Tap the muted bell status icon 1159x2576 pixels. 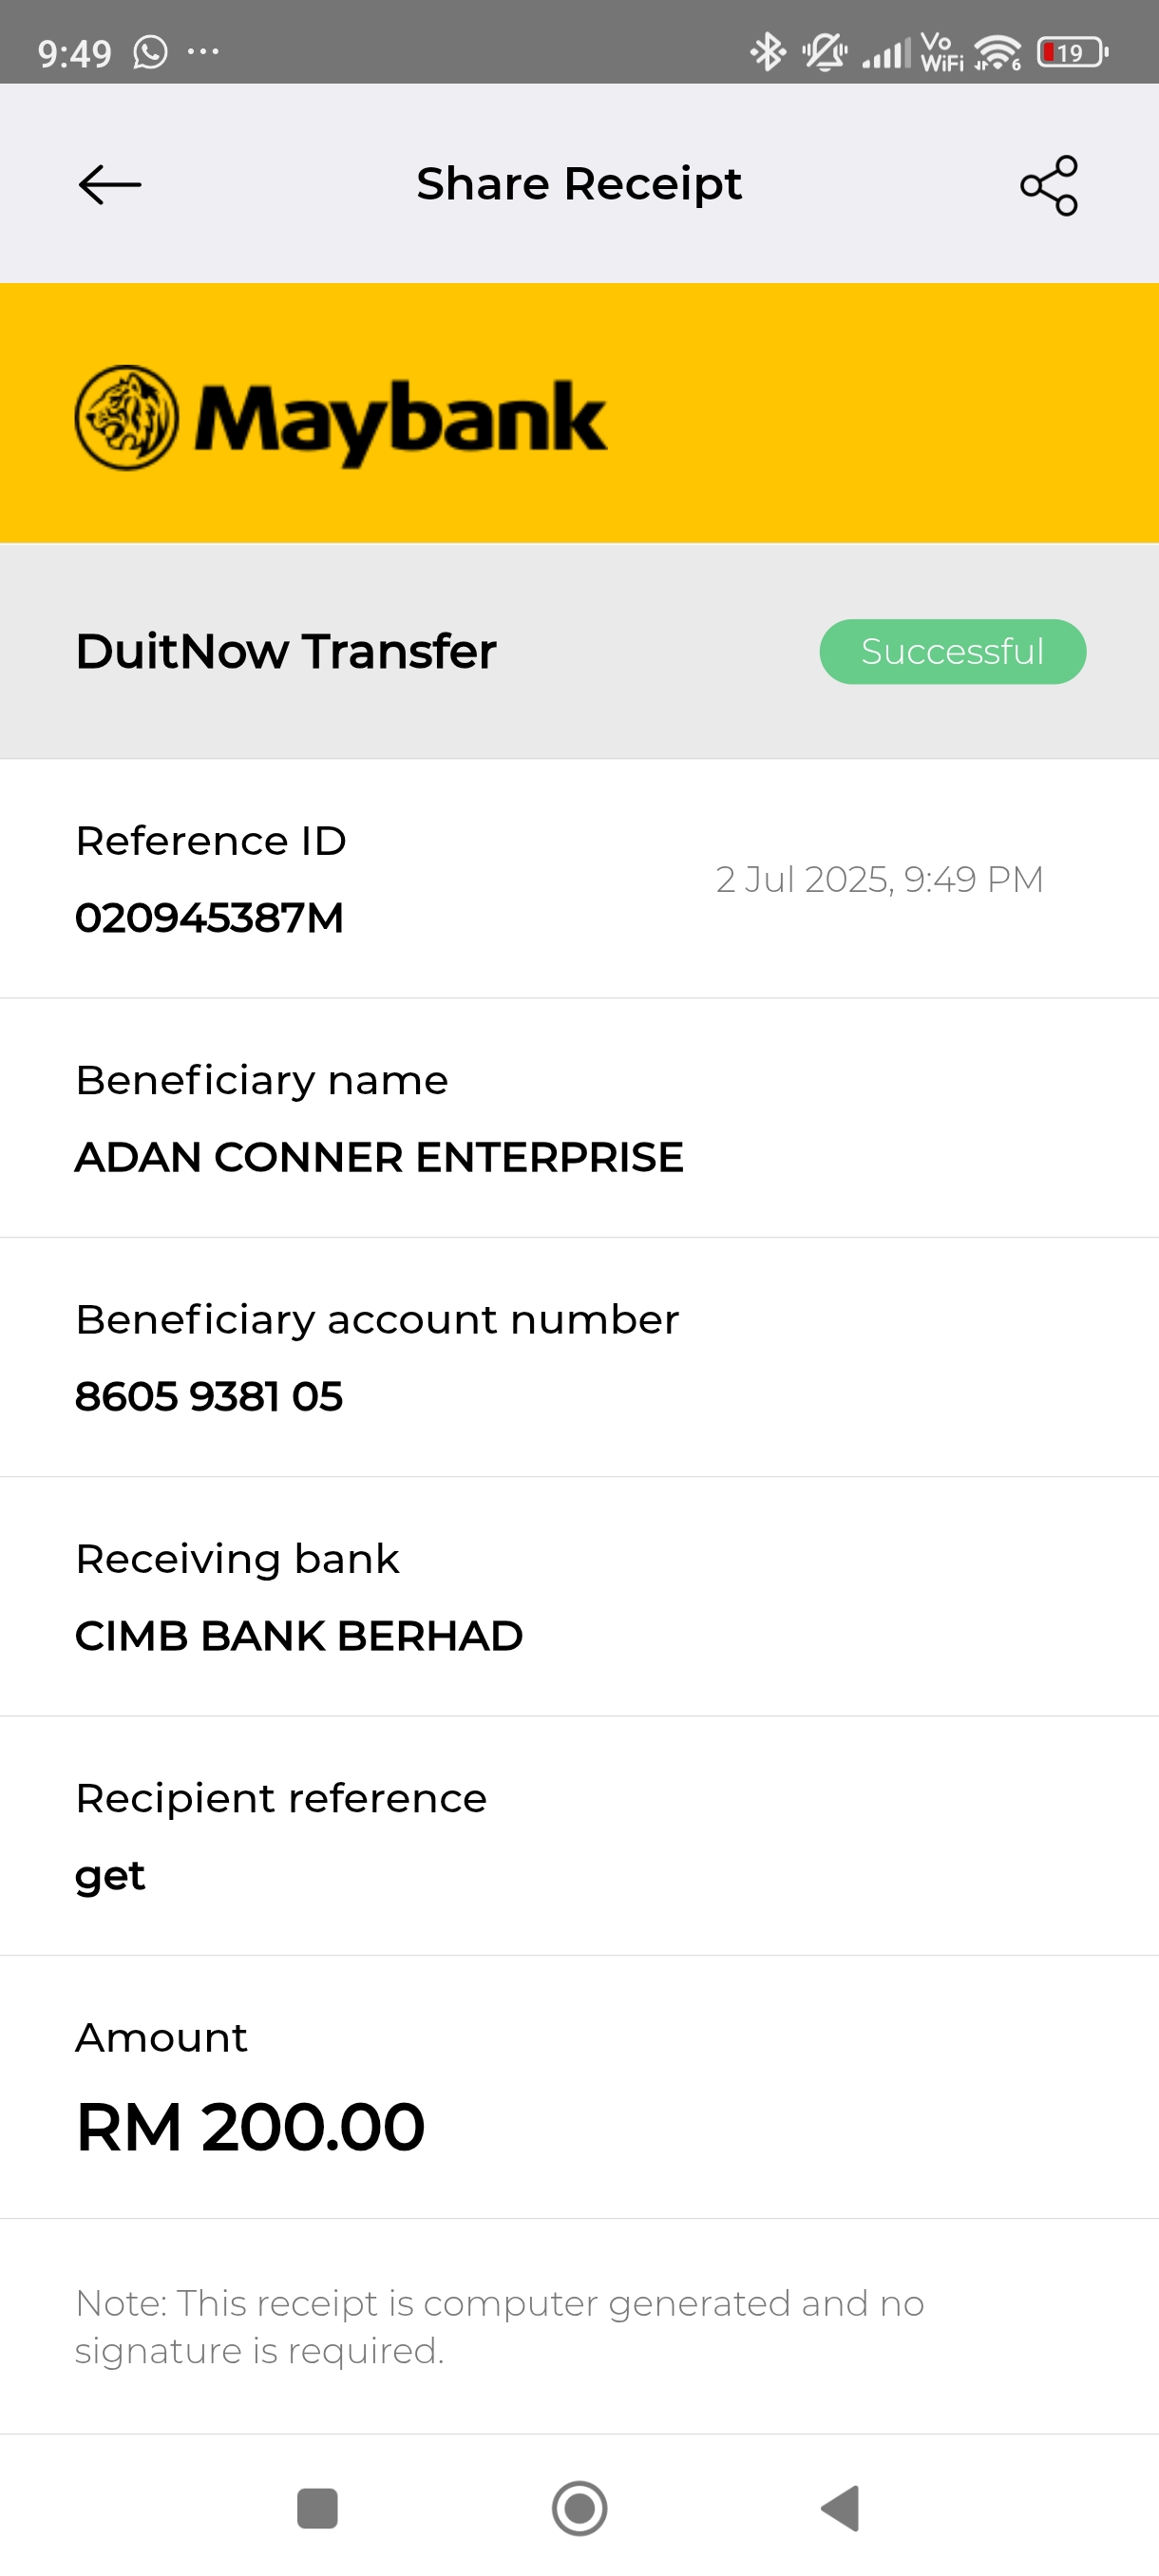[825, 52]
